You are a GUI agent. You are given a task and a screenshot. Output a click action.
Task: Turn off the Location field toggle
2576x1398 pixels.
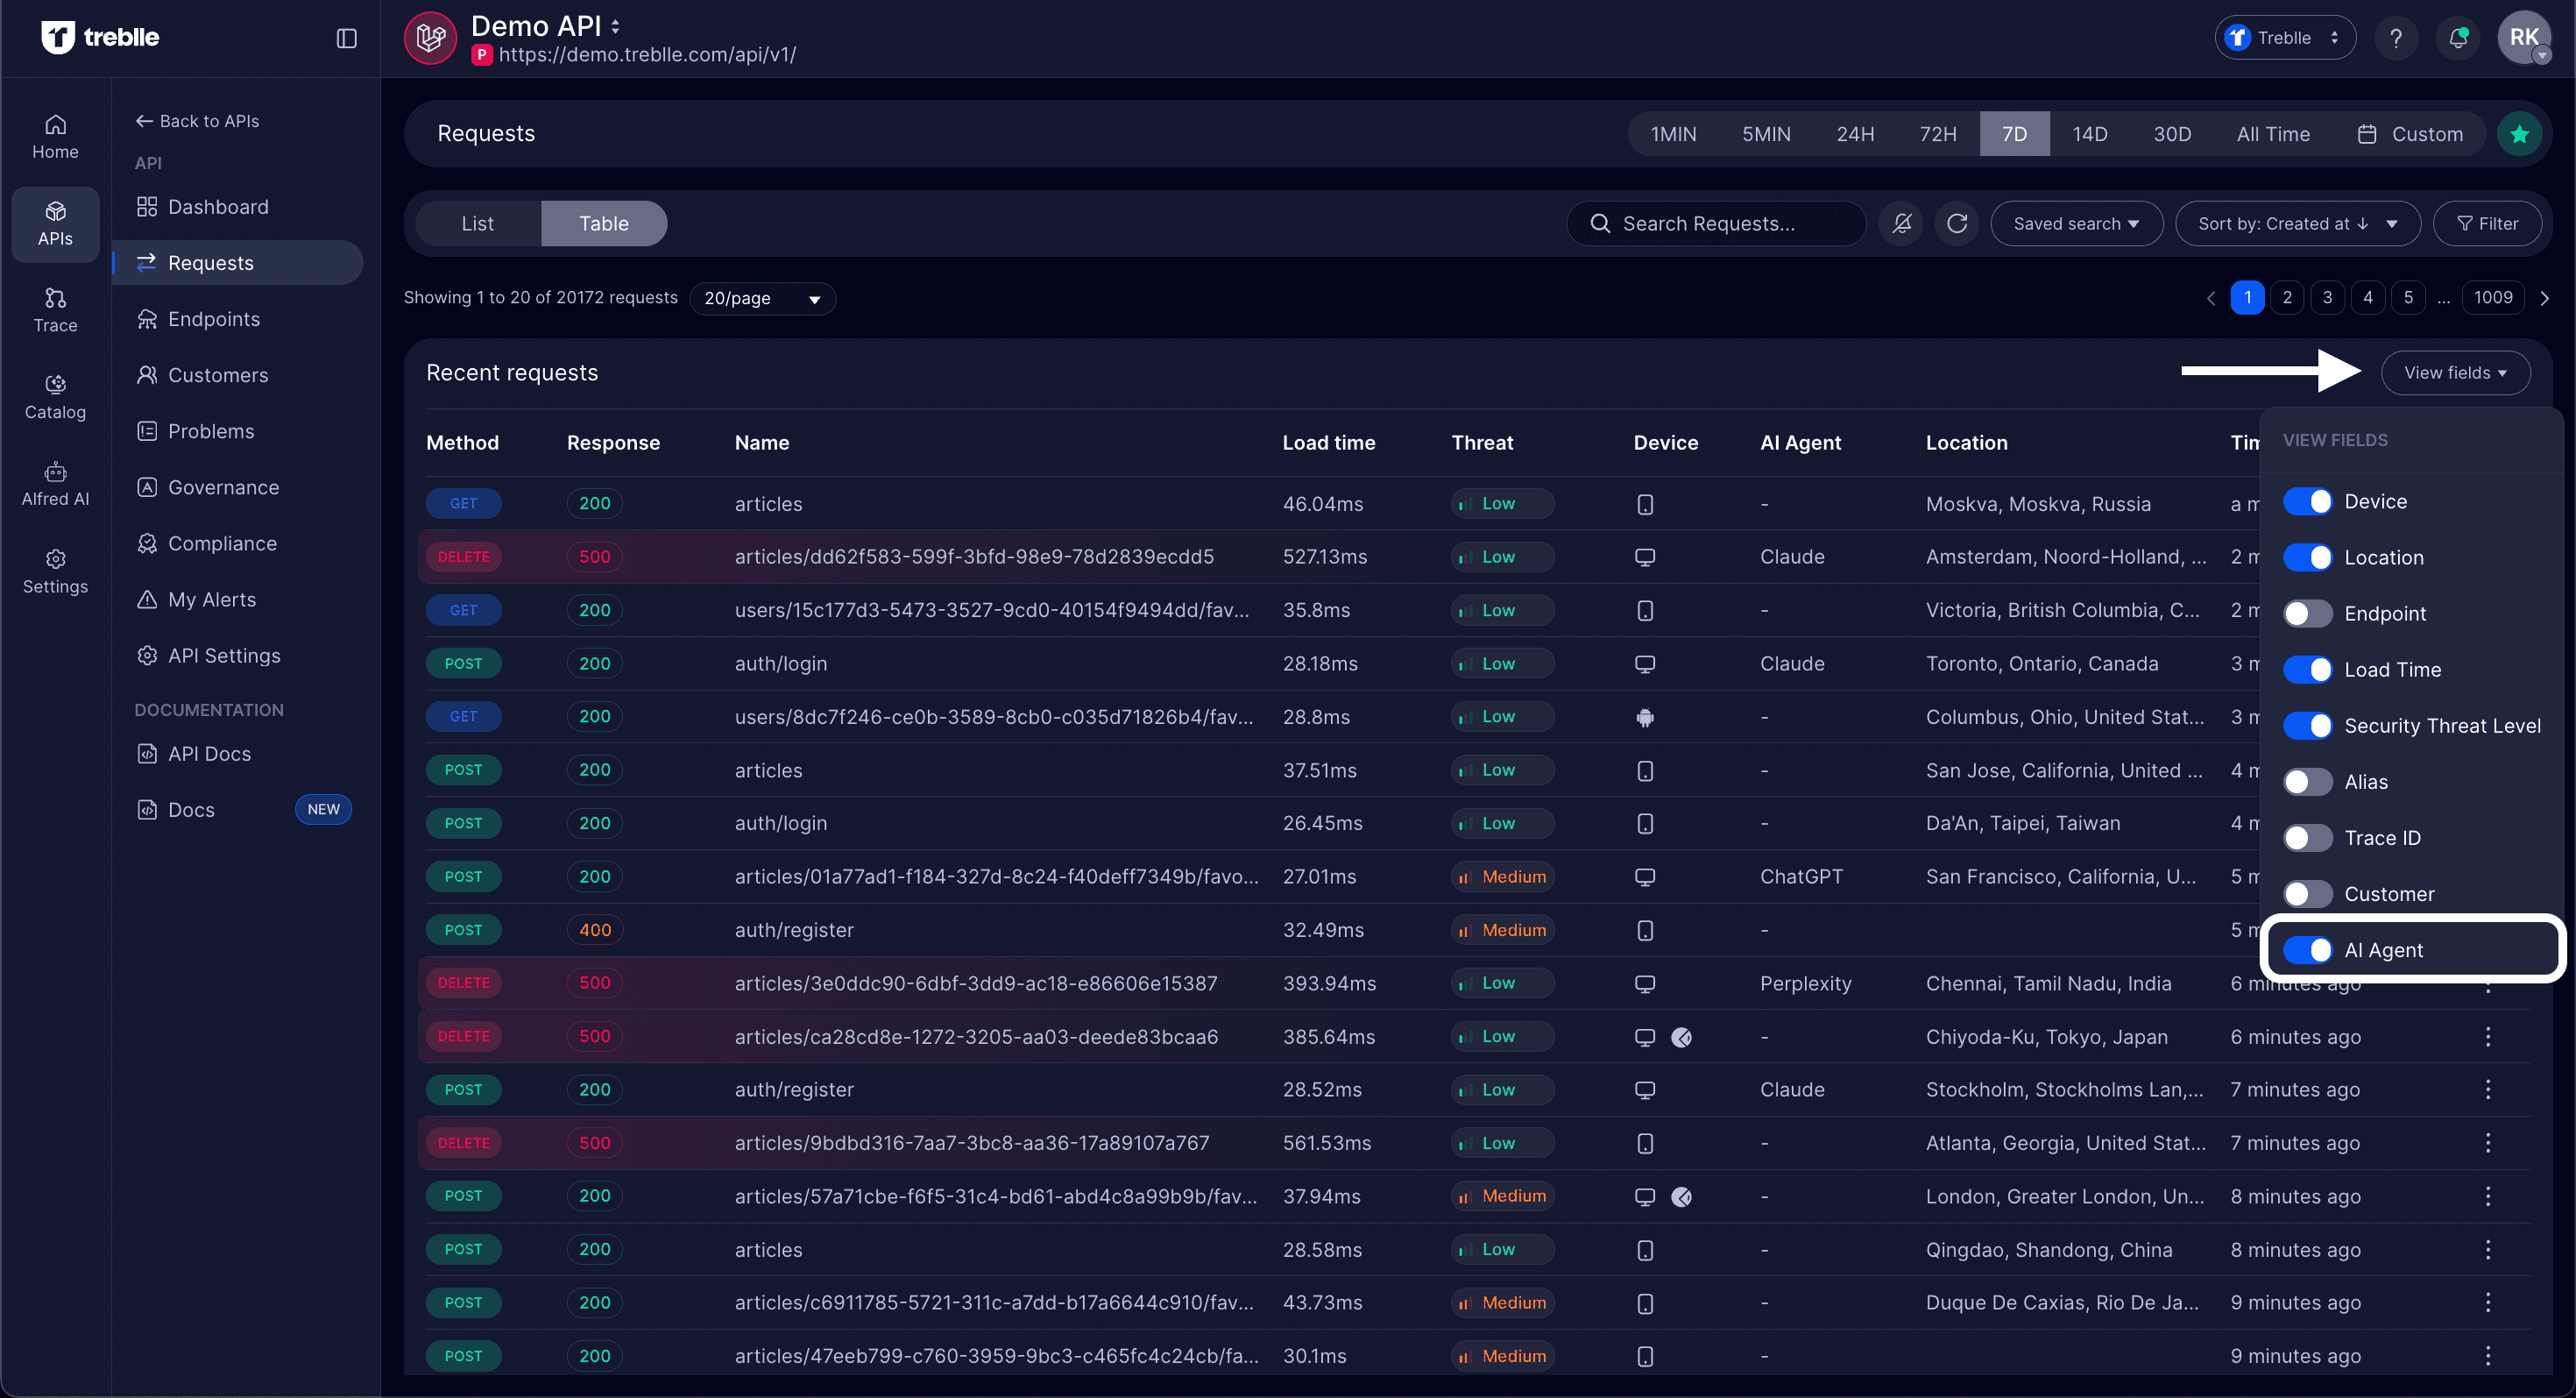(x=2309, y=557)
